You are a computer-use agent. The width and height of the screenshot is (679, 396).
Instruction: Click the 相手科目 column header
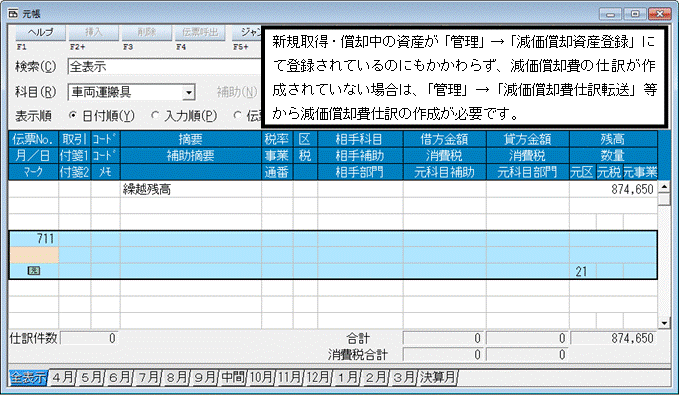(360, 139)
